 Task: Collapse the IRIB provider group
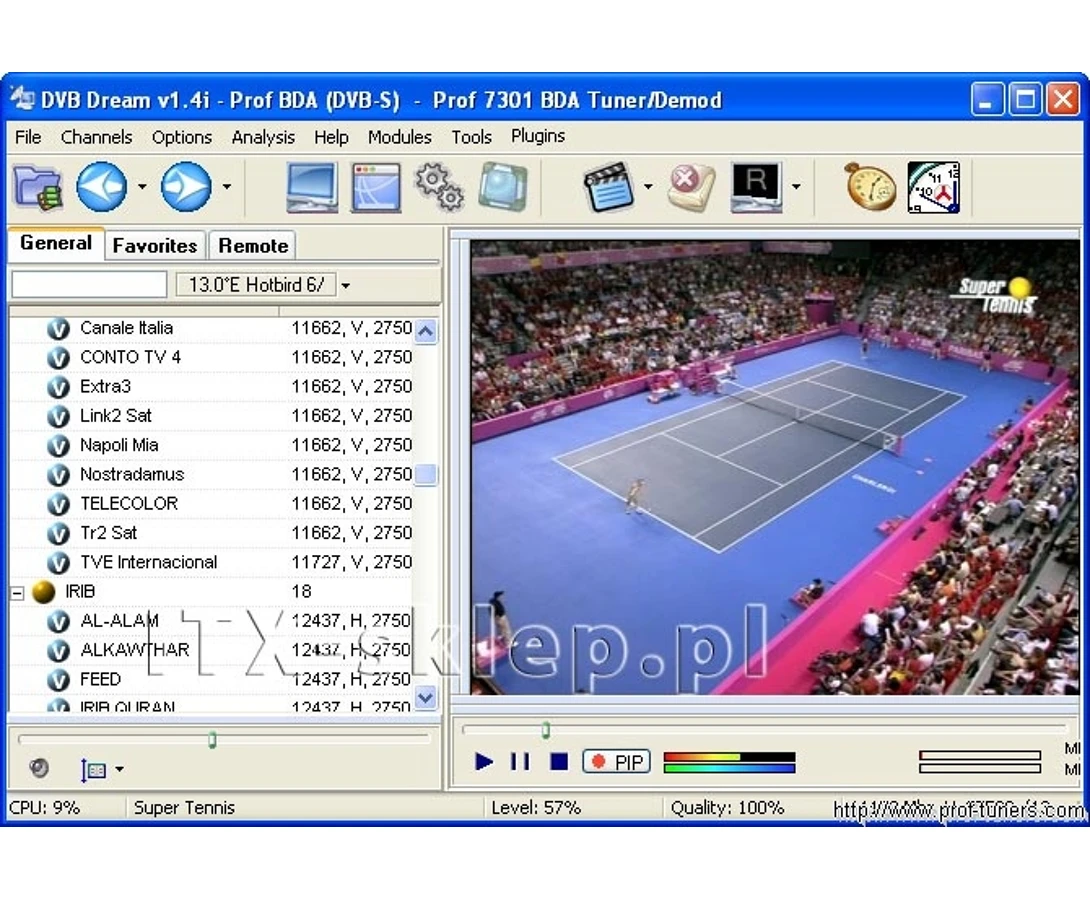coord(18,592)
